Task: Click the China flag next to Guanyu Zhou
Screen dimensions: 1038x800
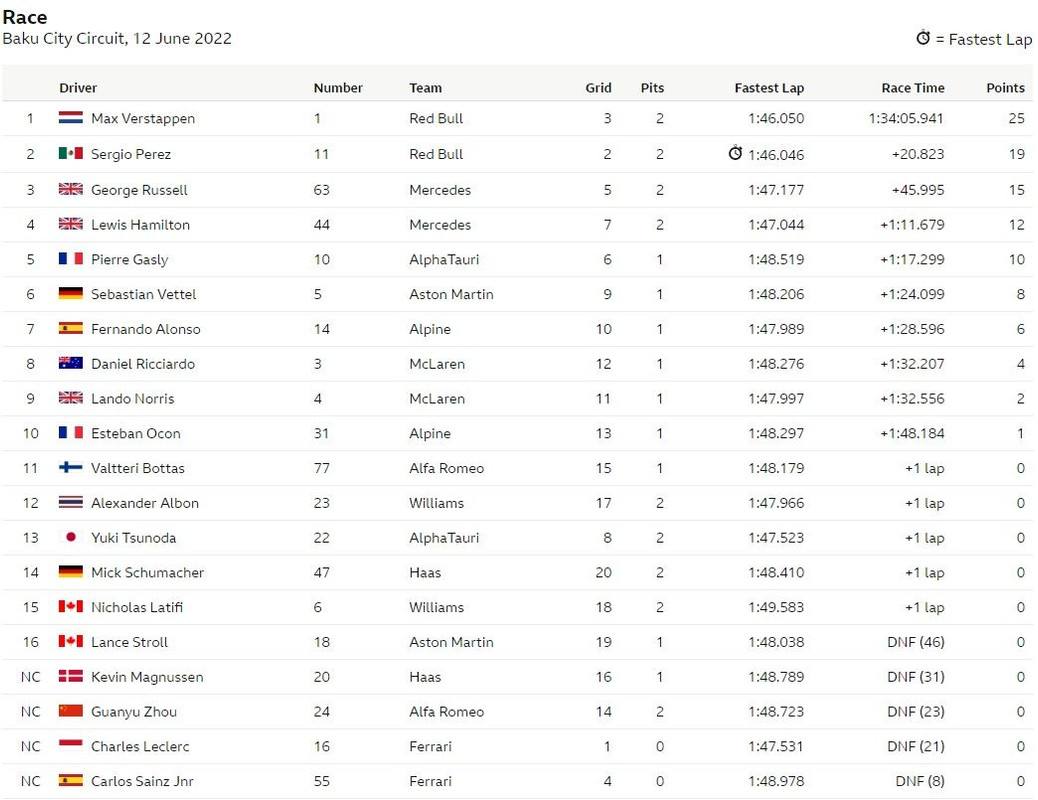Action: coord(71,711)
